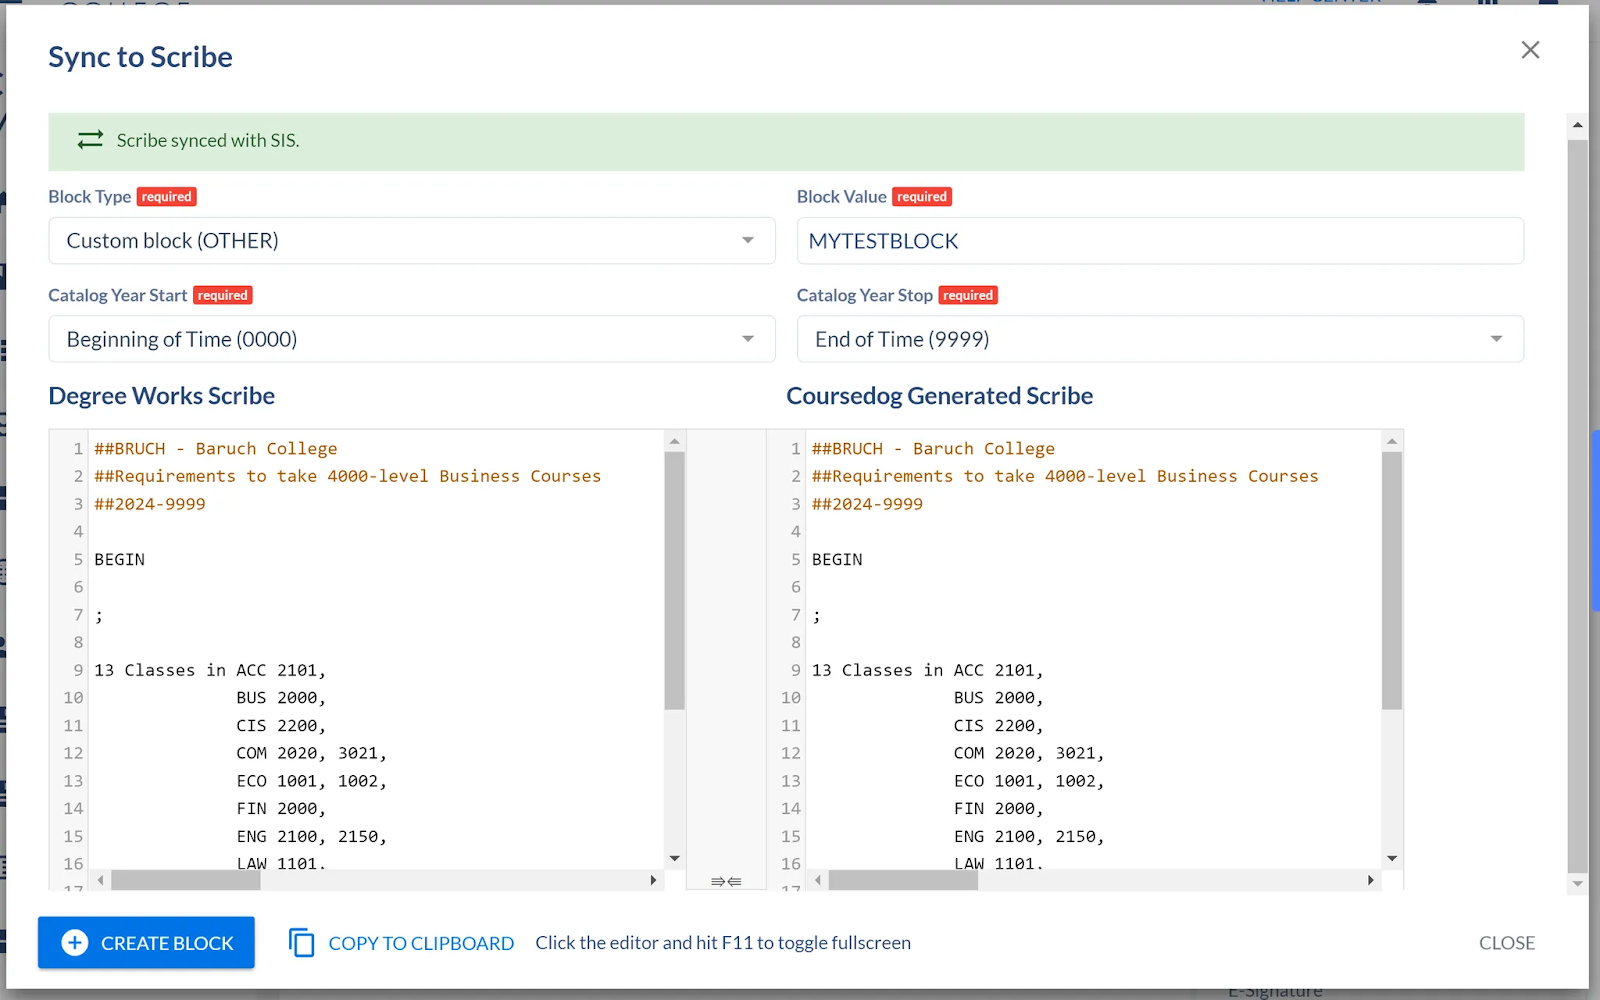Screen dimensions: 1600x1000
Task: Open the Catalog Year Start dropdown
Action: tap(412, 339)
